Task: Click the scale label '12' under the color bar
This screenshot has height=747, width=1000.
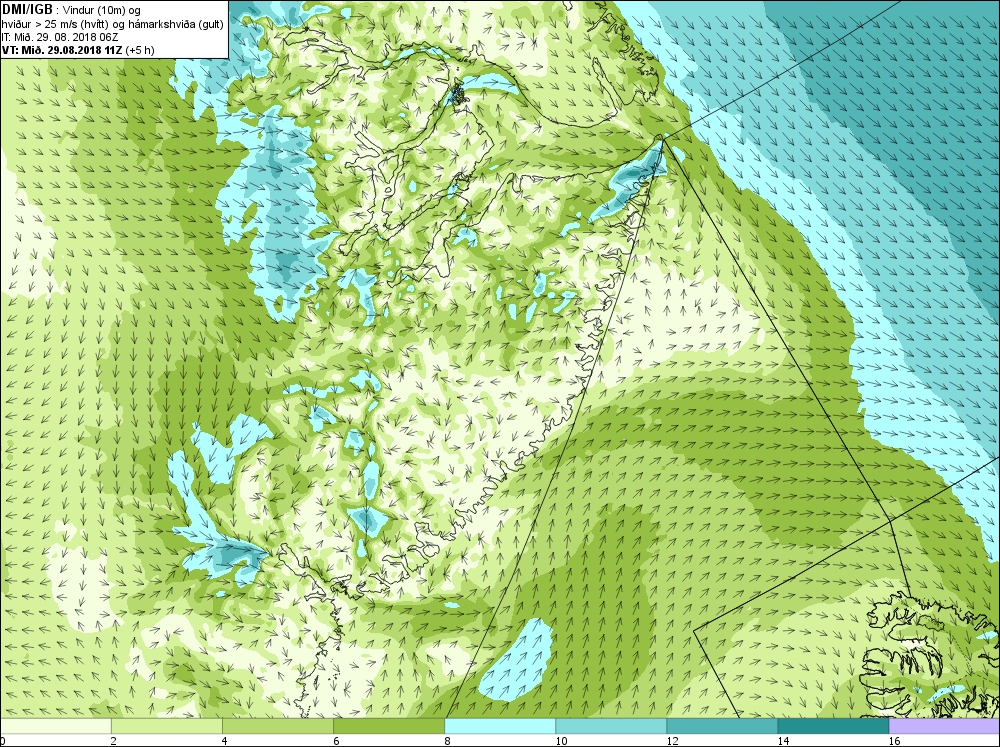Action: pos(672,741)
